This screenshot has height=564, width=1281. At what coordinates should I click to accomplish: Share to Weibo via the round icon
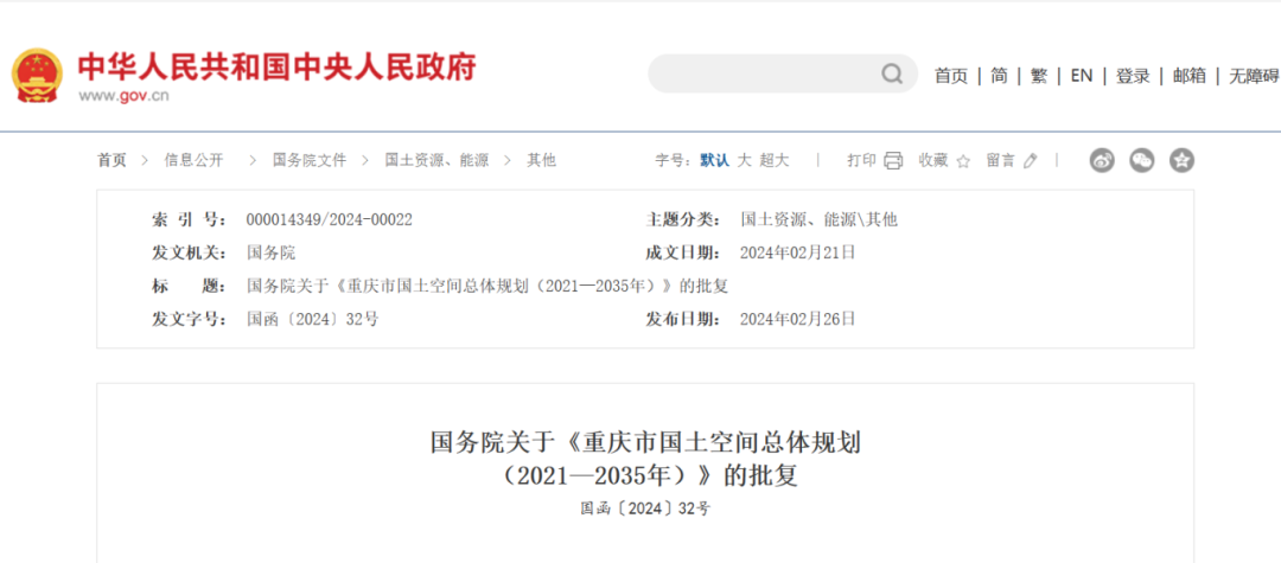point(1102,160)
